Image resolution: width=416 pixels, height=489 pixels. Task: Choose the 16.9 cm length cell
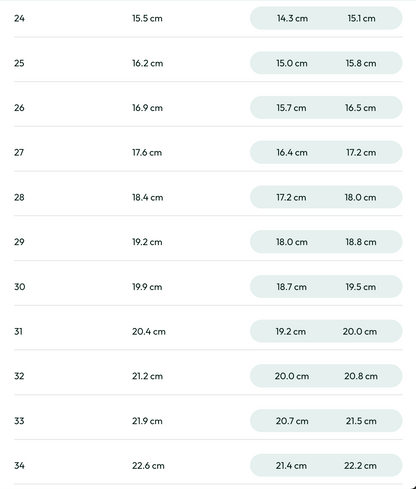(147, 108)
